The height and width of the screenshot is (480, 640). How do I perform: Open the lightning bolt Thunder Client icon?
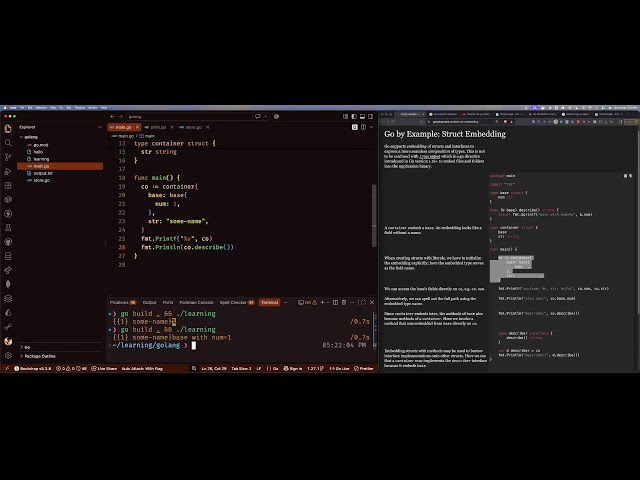pos(8,214)
